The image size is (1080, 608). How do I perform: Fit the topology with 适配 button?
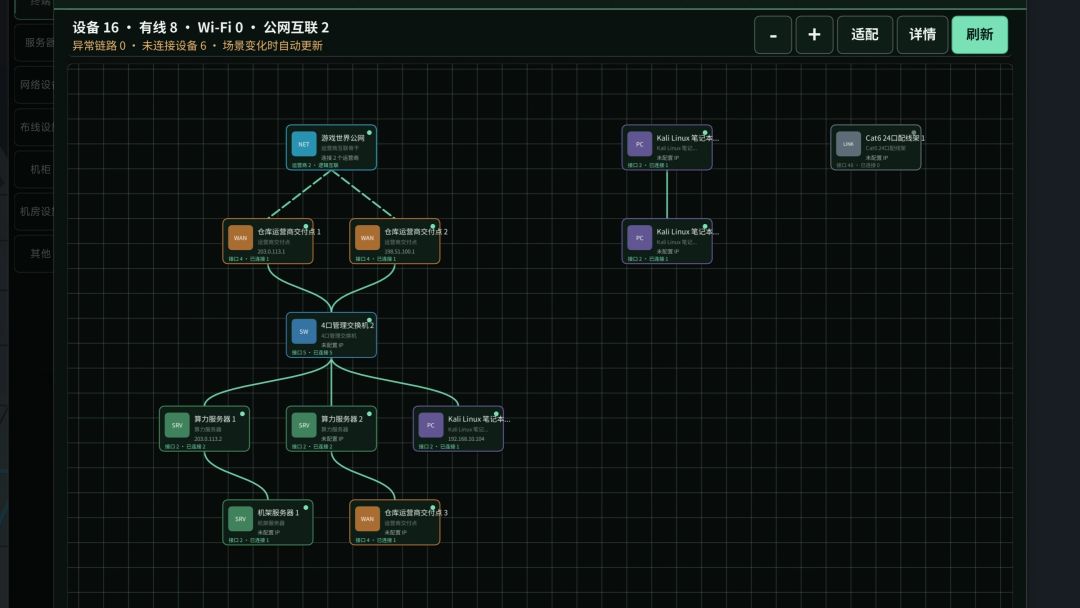point(865,34)
